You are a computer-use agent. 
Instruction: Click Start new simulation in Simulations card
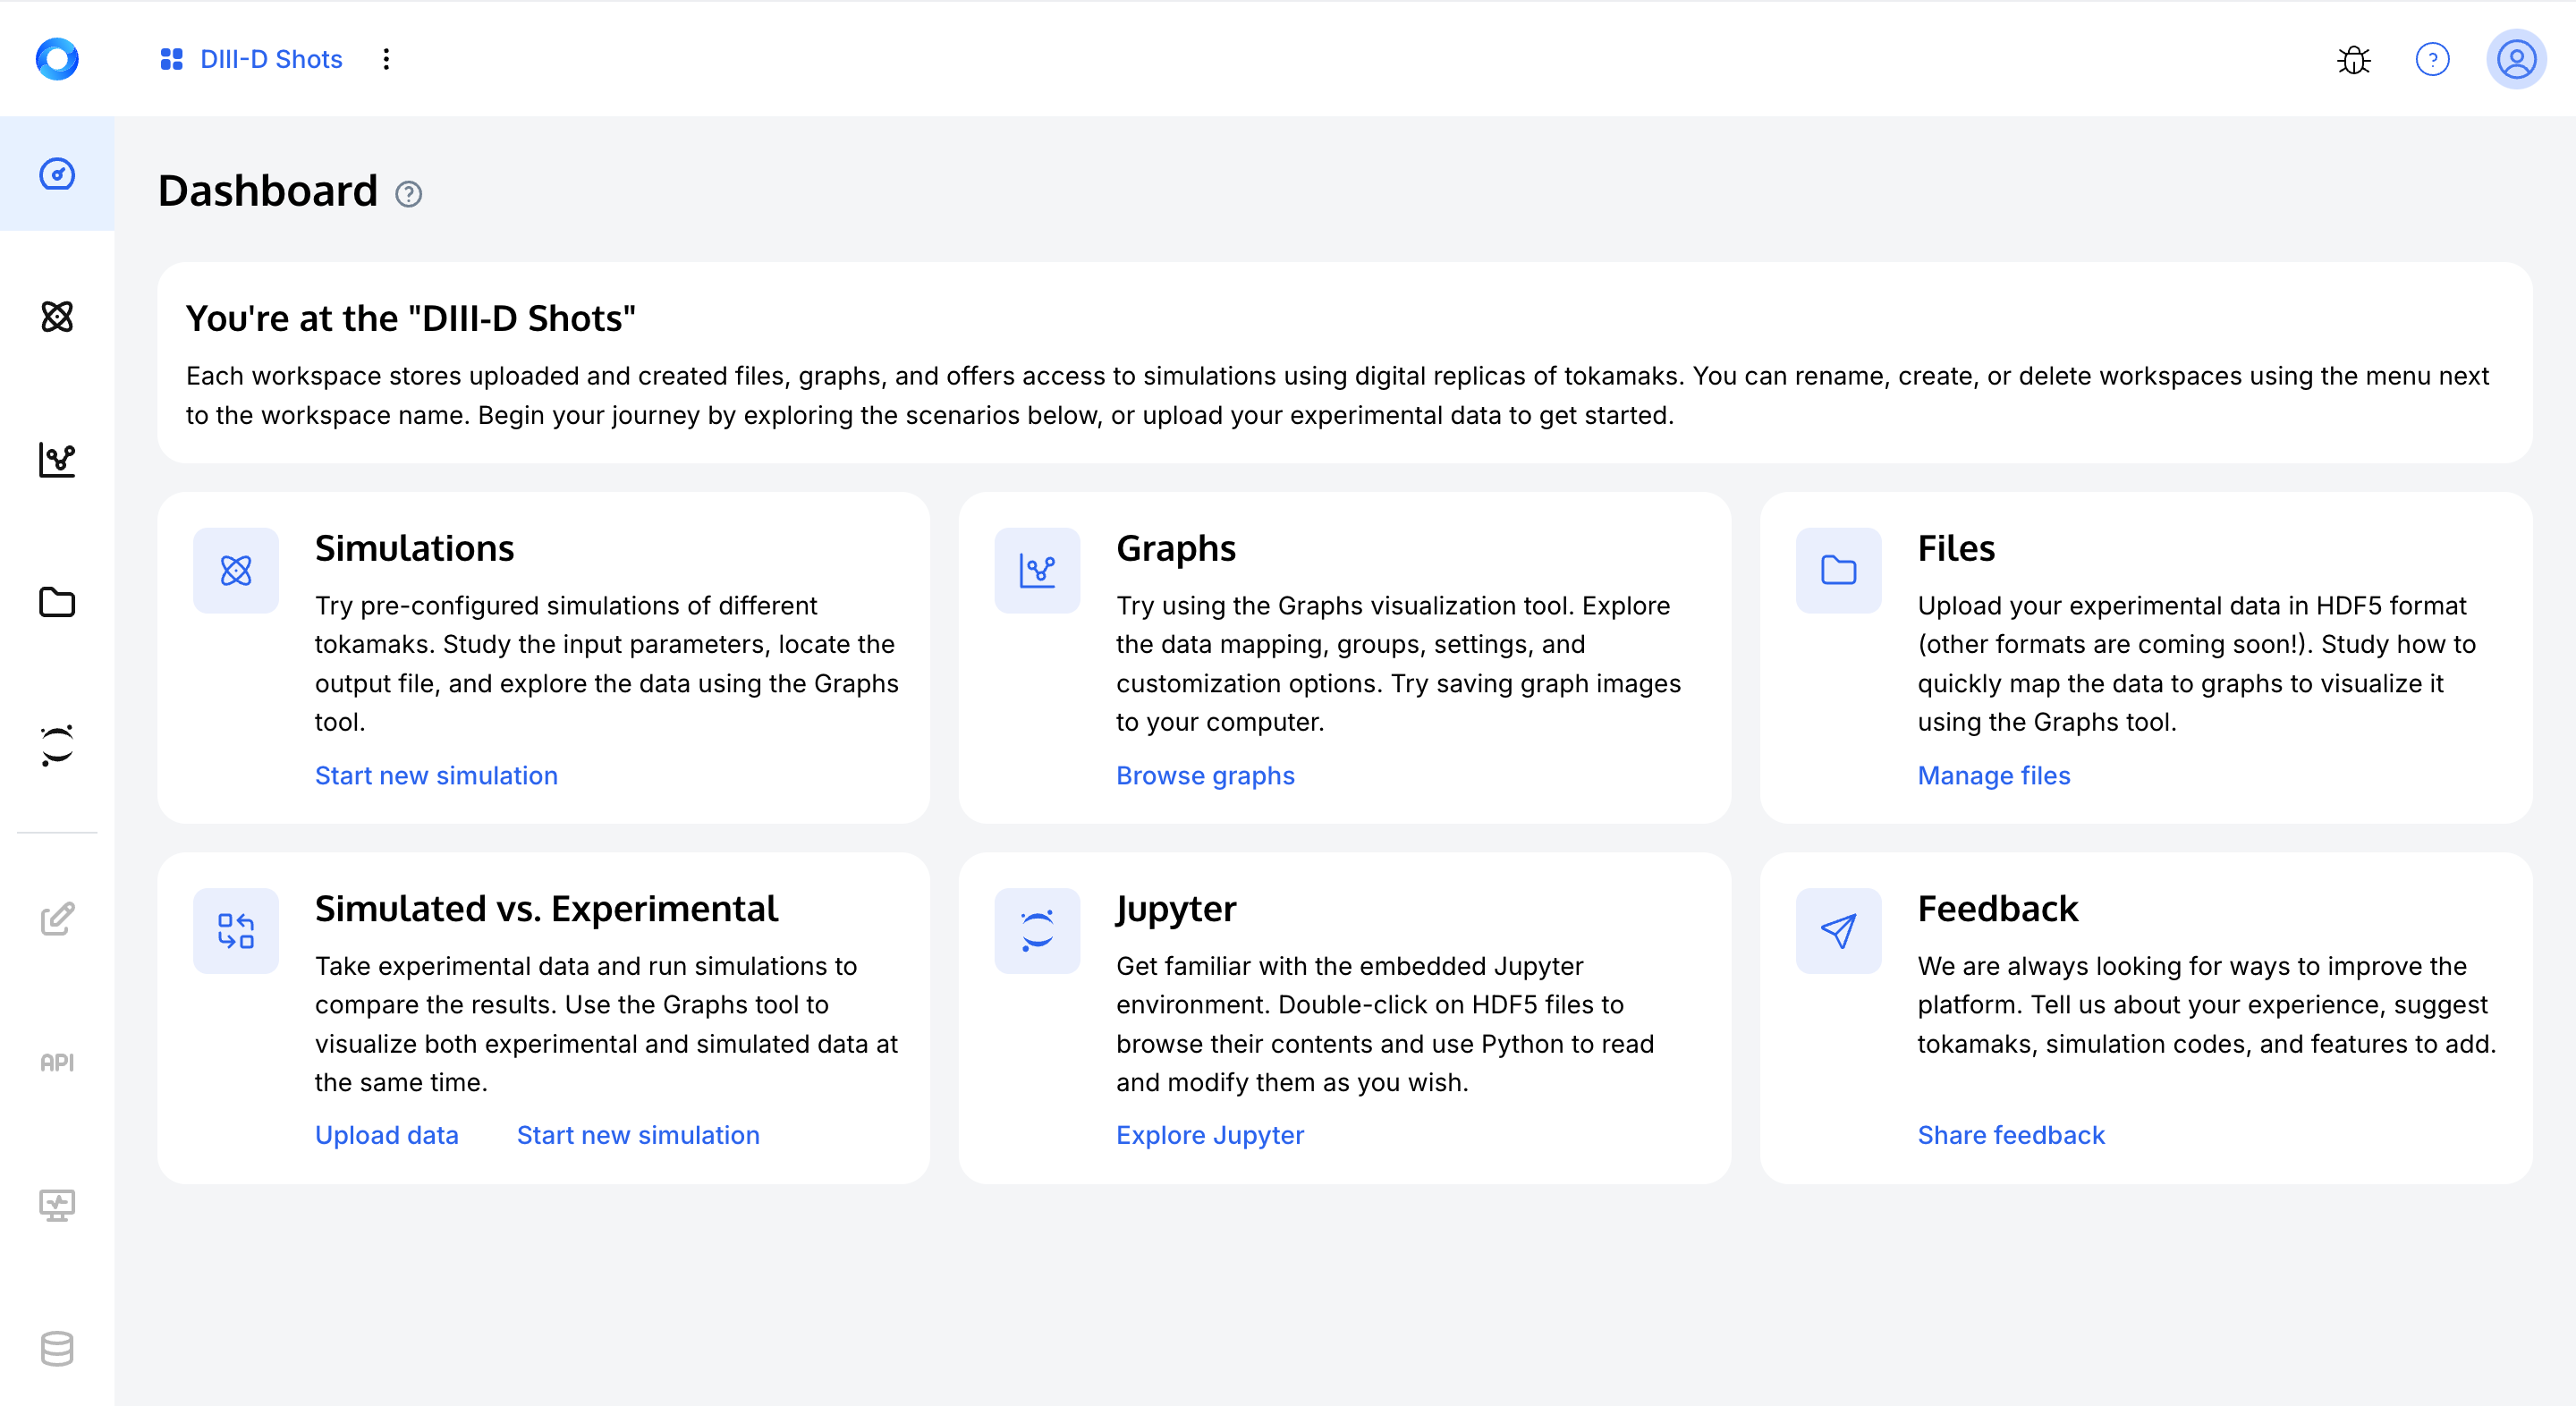coord(436,775)
